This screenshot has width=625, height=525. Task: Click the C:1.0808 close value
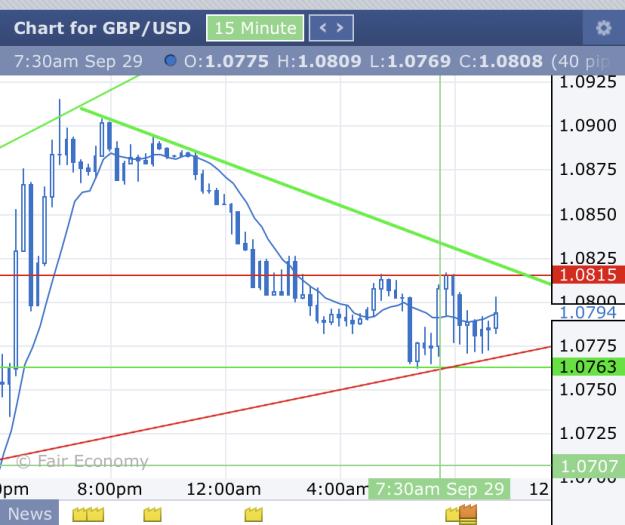501,61
